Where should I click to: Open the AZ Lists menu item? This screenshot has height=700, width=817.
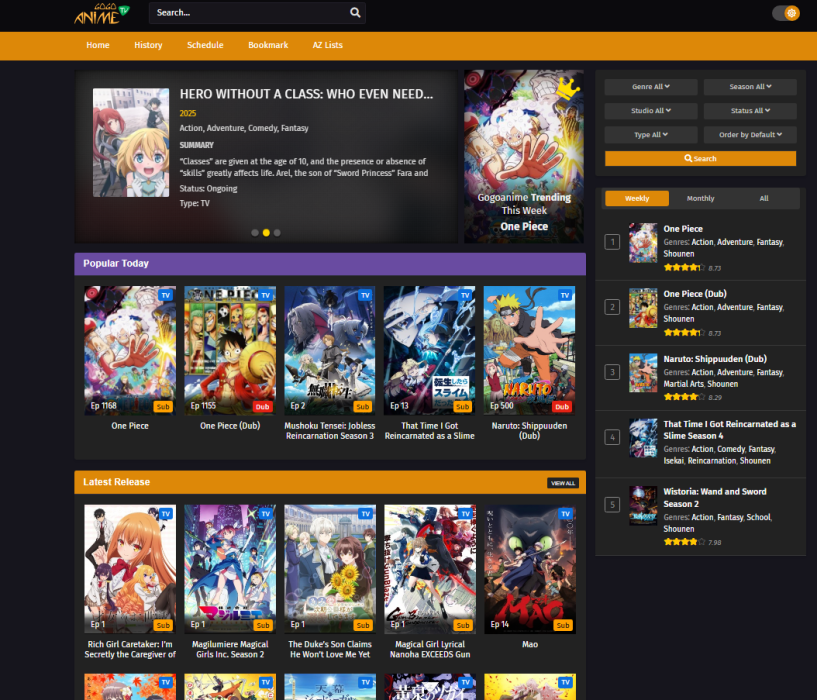(327, 45)
